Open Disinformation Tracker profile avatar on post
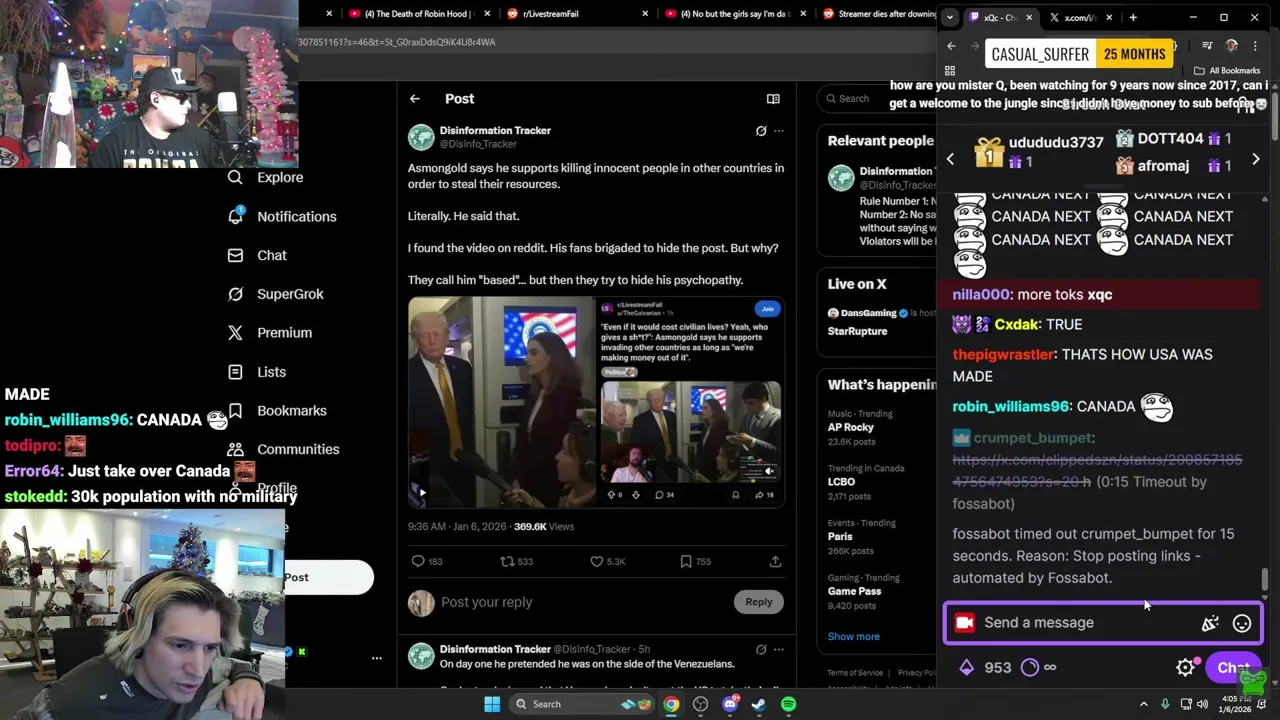This screenshot has width=1280, height=720. click(421, 137)
